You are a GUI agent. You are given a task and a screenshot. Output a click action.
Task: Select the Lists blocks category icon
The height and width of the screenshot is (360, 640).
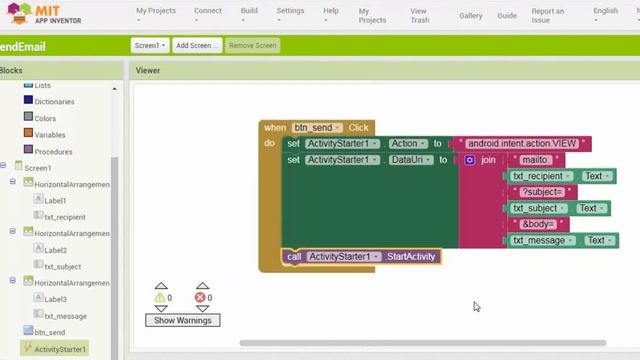coord(28,85)
